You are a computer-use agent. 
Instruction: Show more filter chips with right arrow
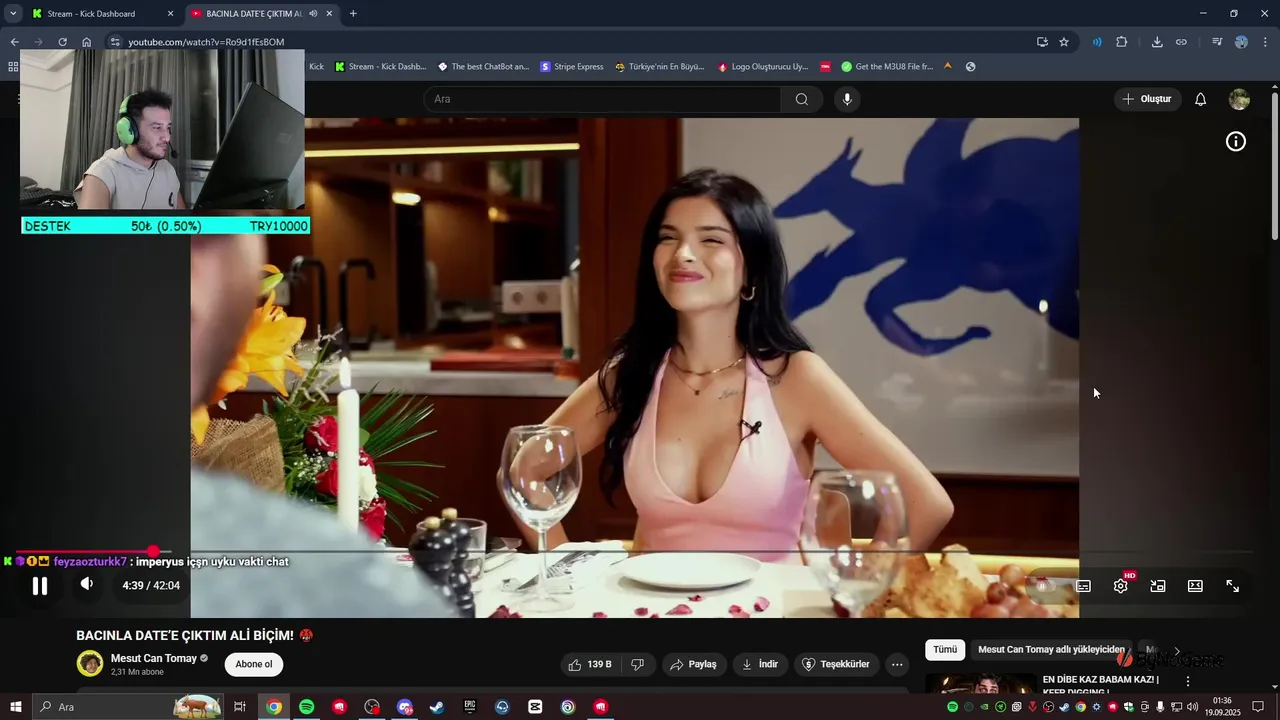pos(1177,650)
